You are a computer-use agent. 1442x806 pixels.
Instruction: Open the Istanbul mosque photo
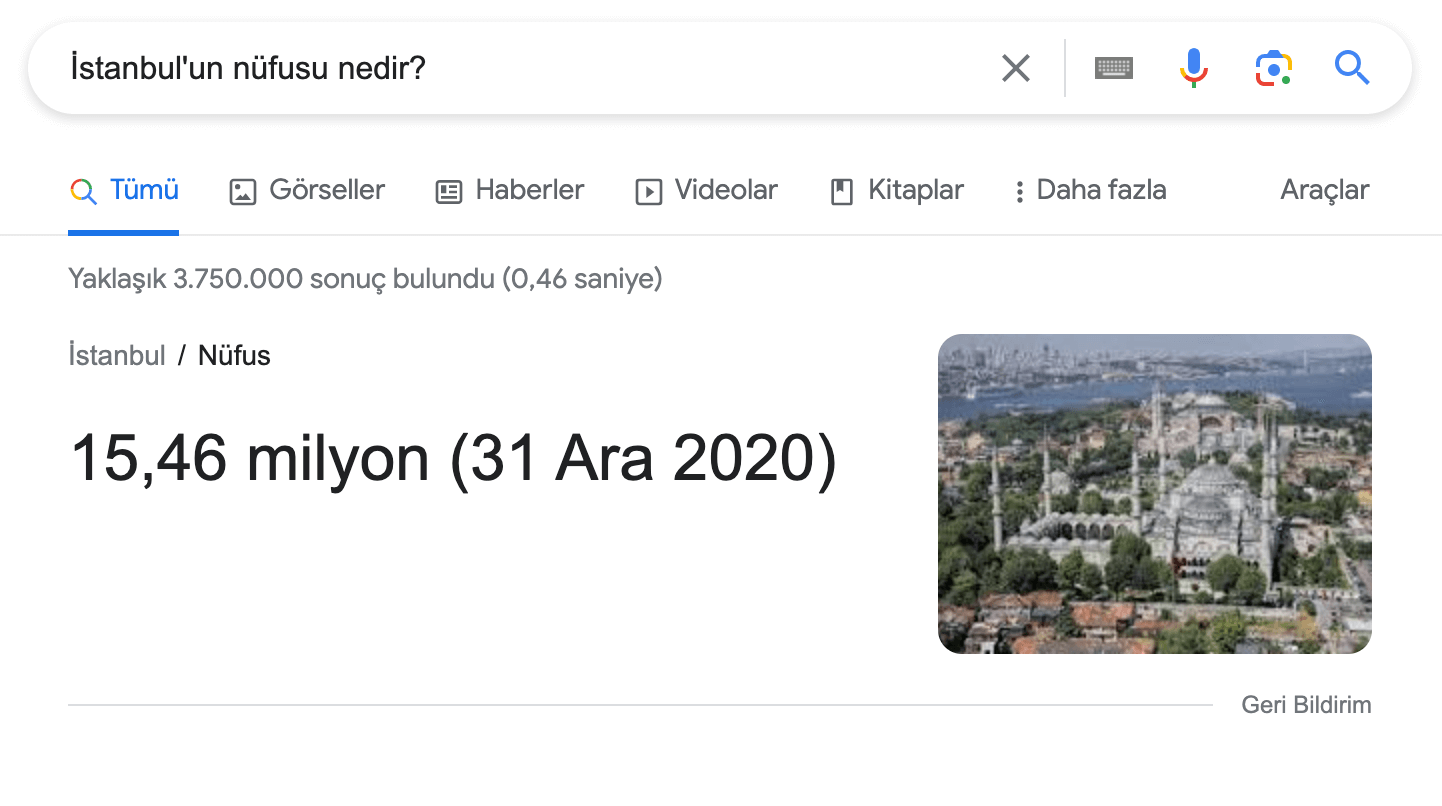click(x=1155, y=494)
